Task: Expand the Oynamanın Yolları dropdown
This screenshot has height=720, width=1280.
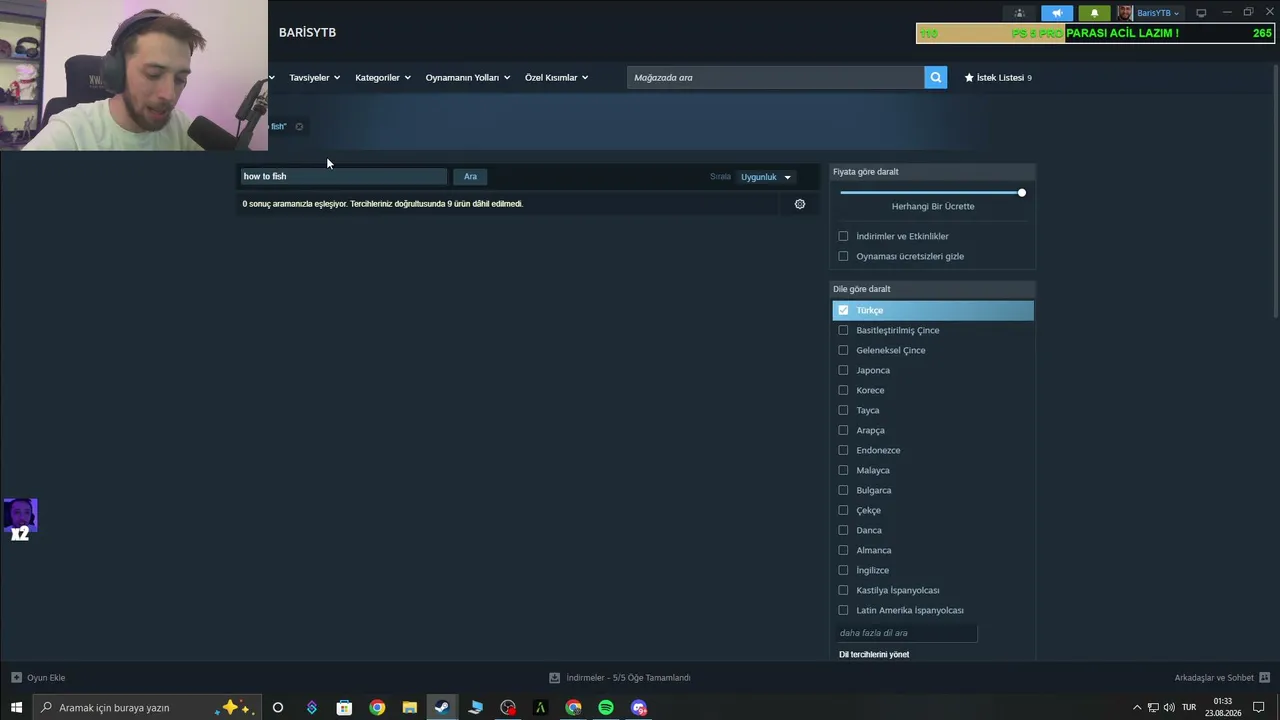Action: [x=468, y=77]
